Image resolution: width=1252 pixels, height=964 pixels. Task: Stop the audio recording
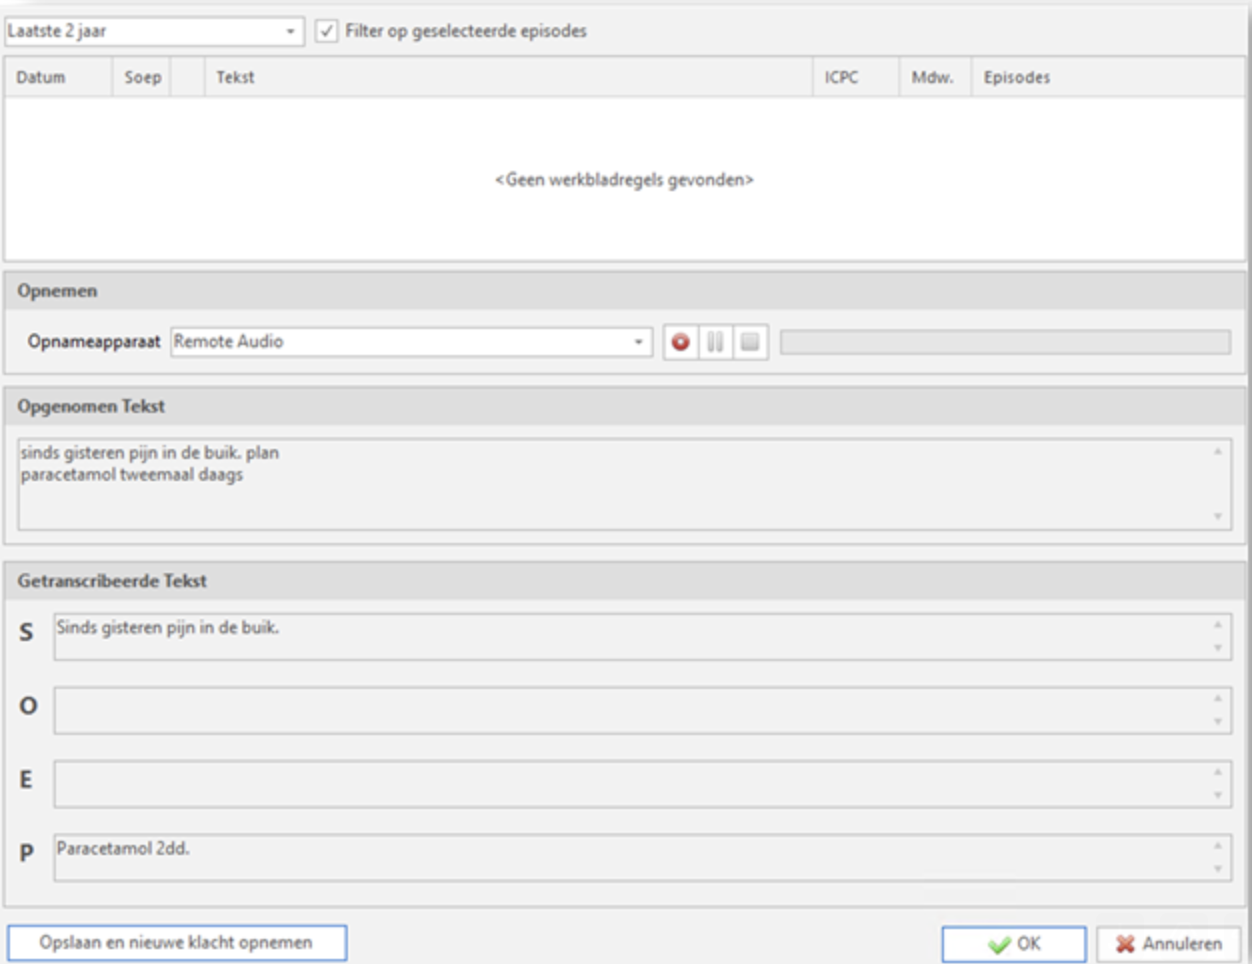coord(748,341)
